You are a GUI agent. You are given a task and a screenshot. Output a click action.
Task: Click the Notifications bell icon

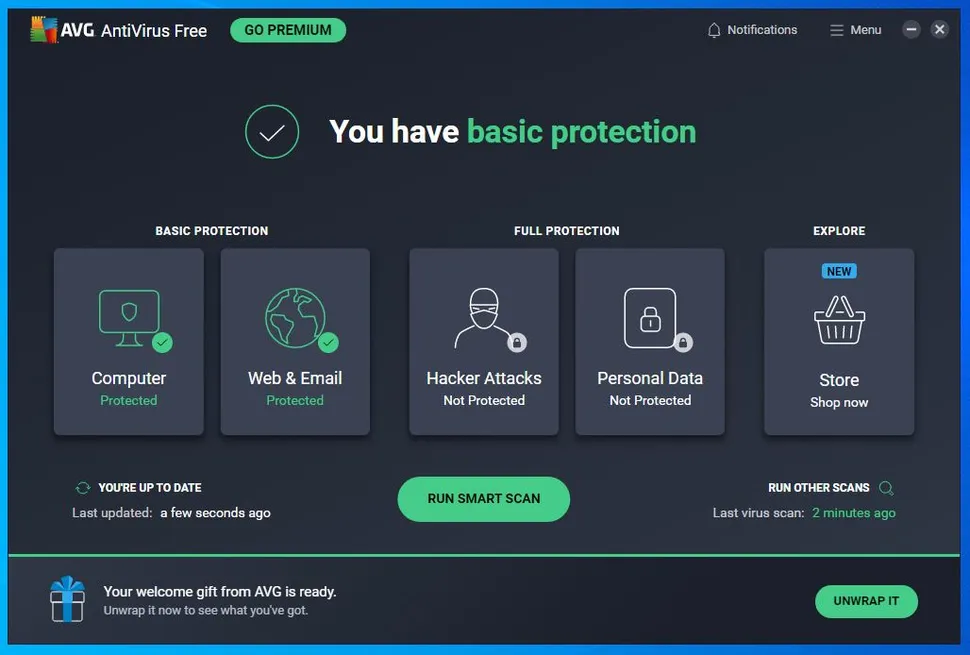714,30
